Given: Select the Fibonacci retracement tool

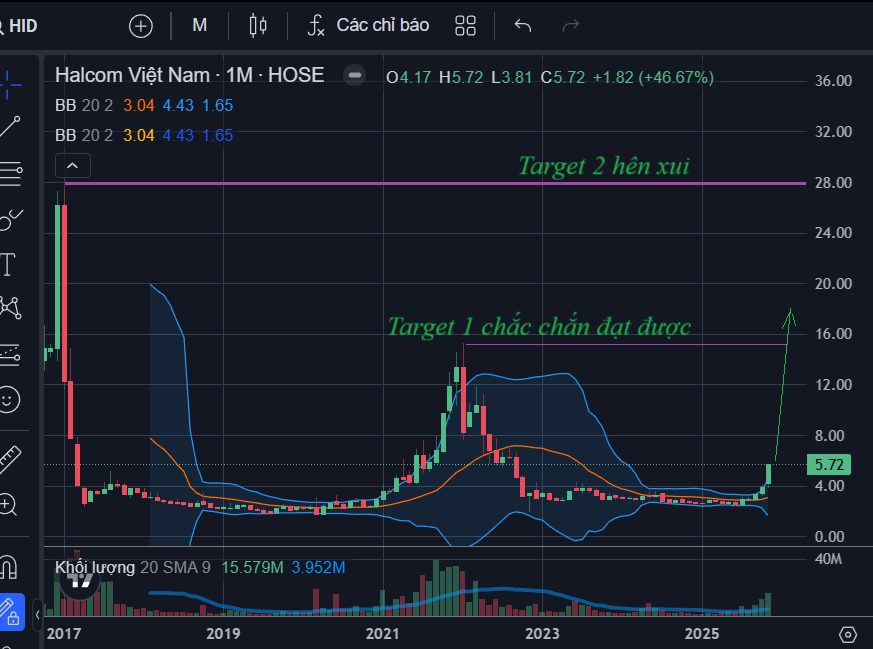Looking at the screenshot, I should click(x=10, y=174).
